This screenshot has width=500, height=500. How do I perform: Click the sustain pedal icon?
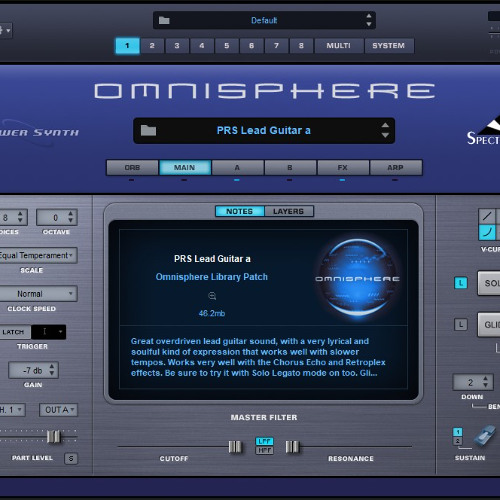point(484,436)
